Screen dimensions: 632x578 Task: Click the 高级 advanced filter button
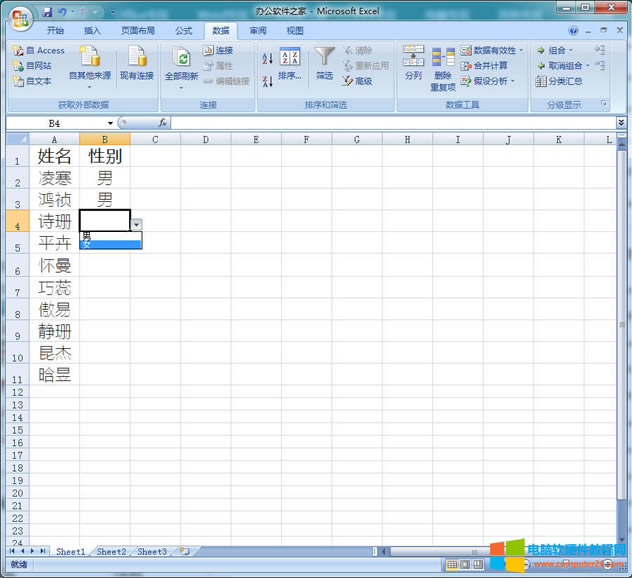358,81
